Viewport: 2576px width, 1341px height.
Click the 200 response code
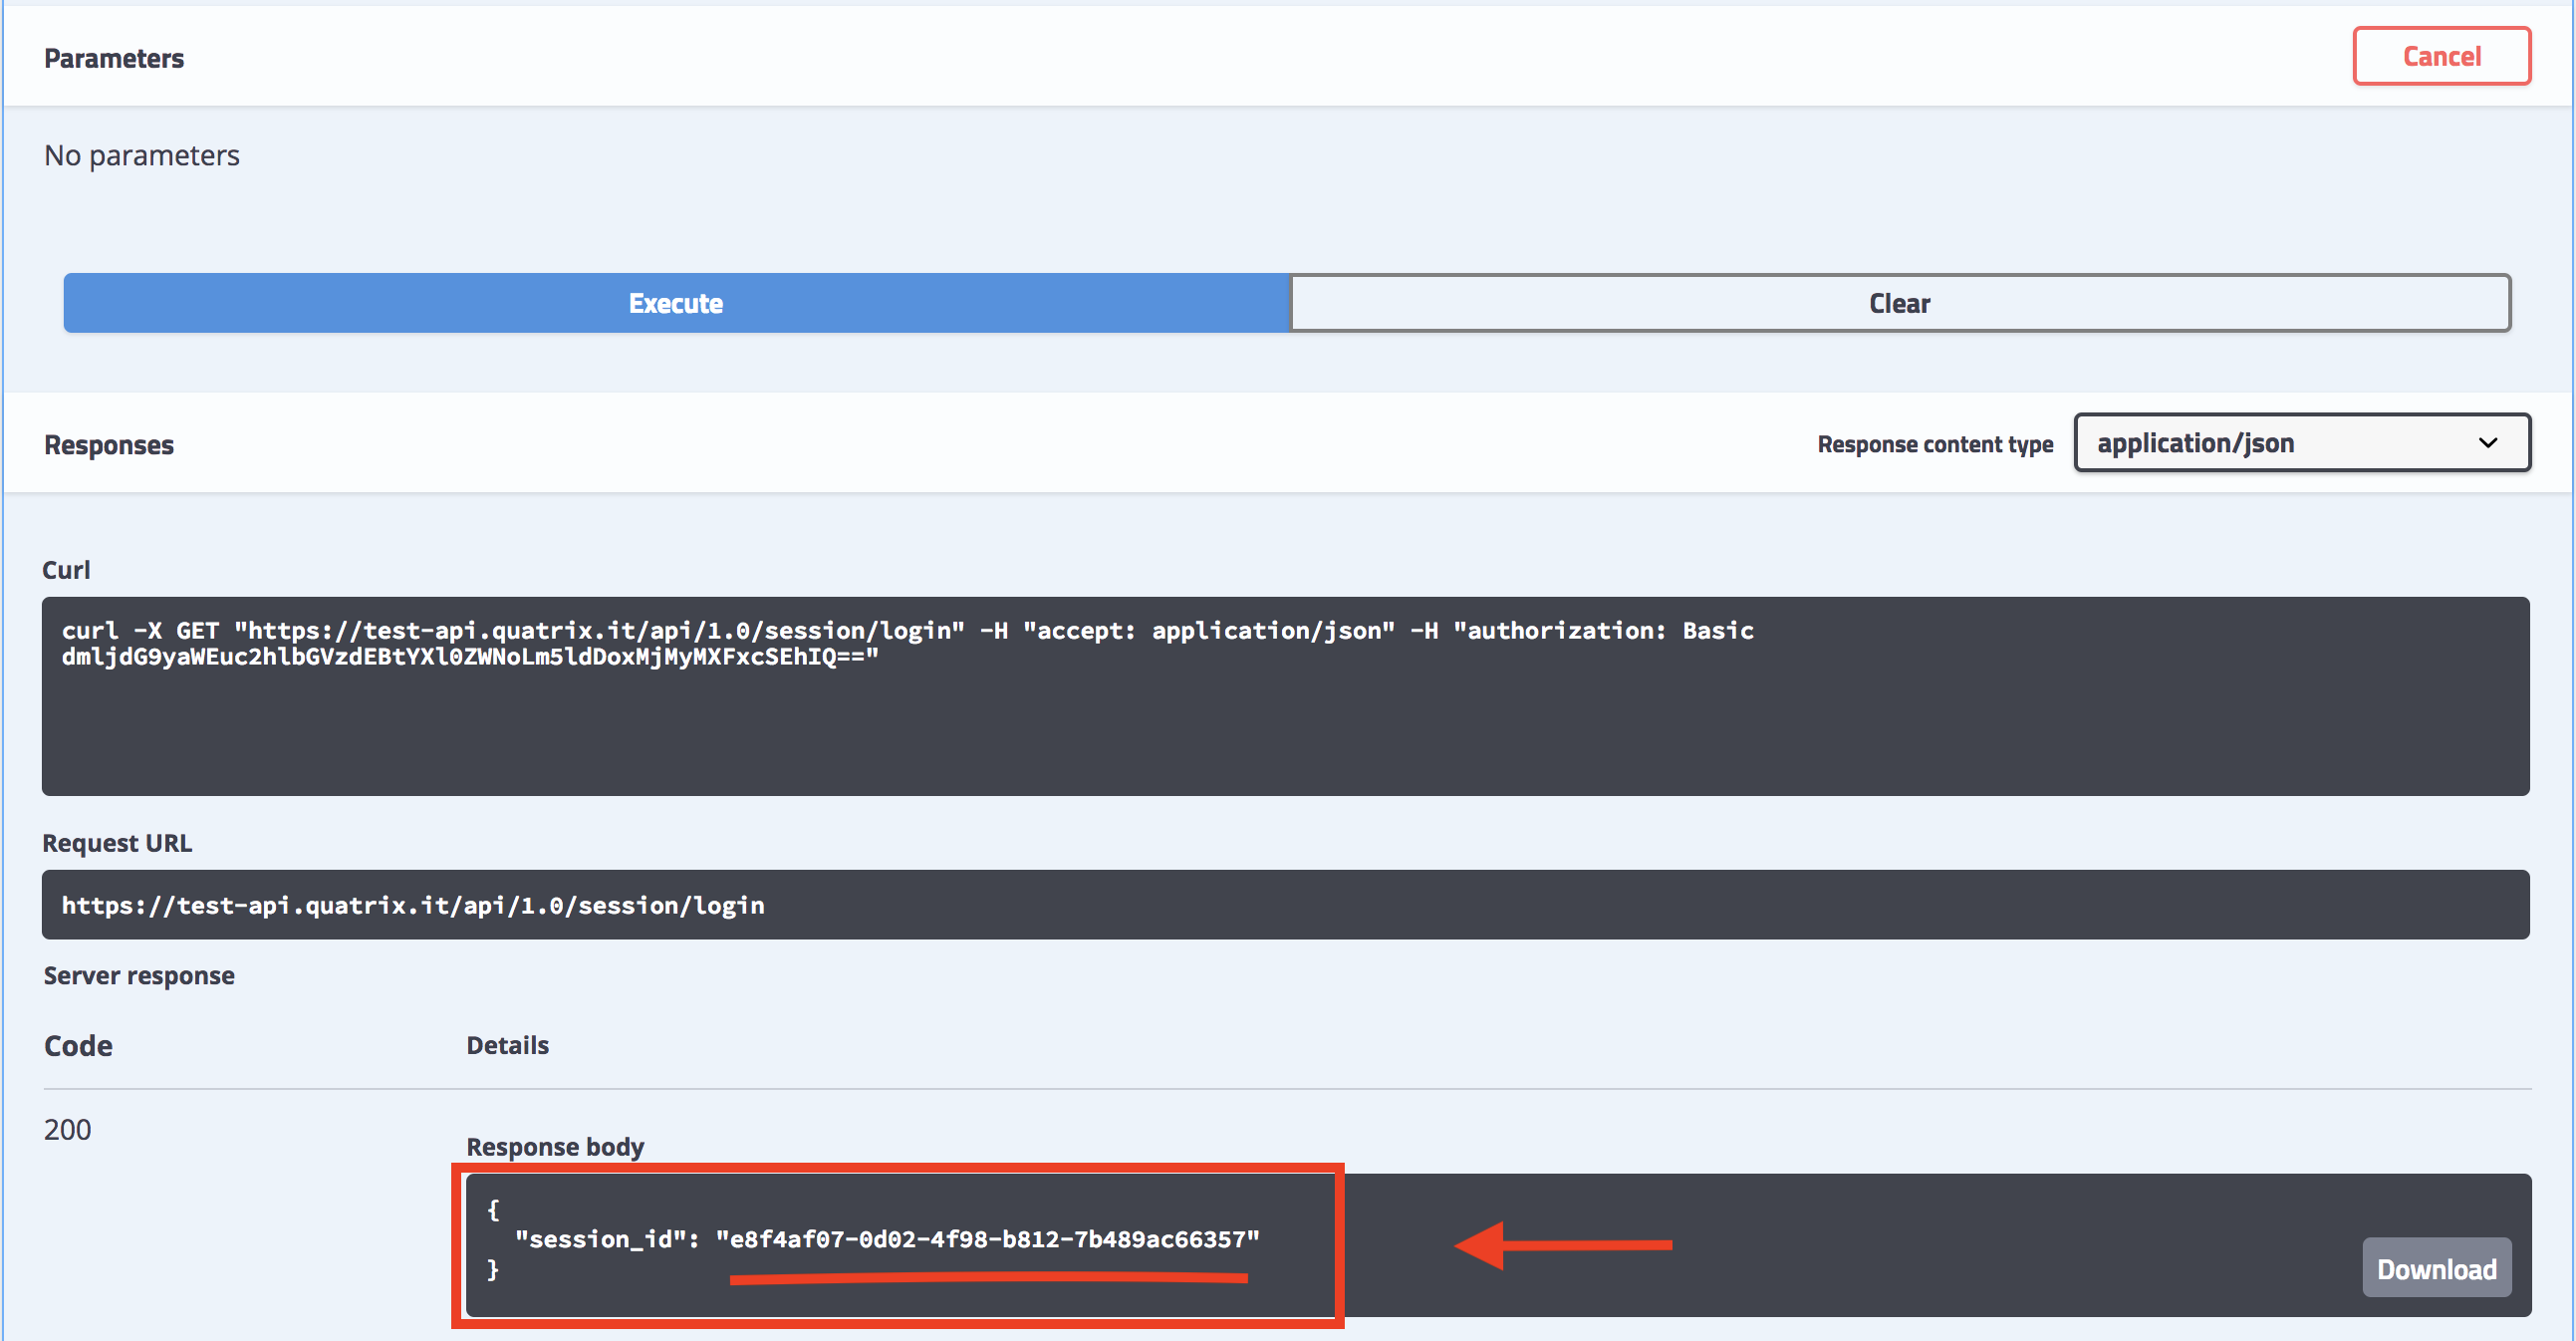point(67,1129)
